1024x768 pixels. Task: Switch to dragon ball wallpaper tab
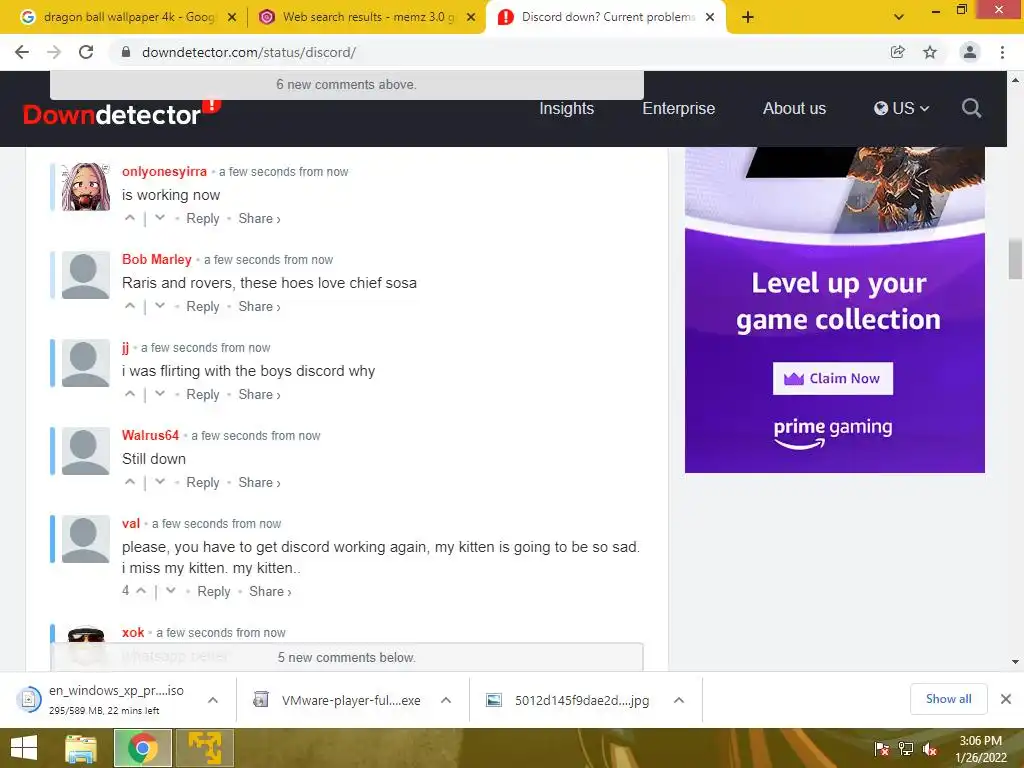[128, 18]
